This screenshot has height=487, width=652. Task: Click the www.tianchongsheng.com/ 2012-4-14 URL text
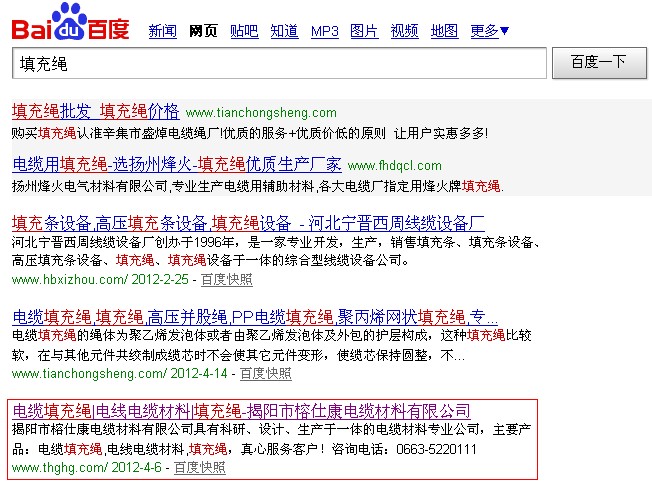pyautogui.click(x=120, y=373)
